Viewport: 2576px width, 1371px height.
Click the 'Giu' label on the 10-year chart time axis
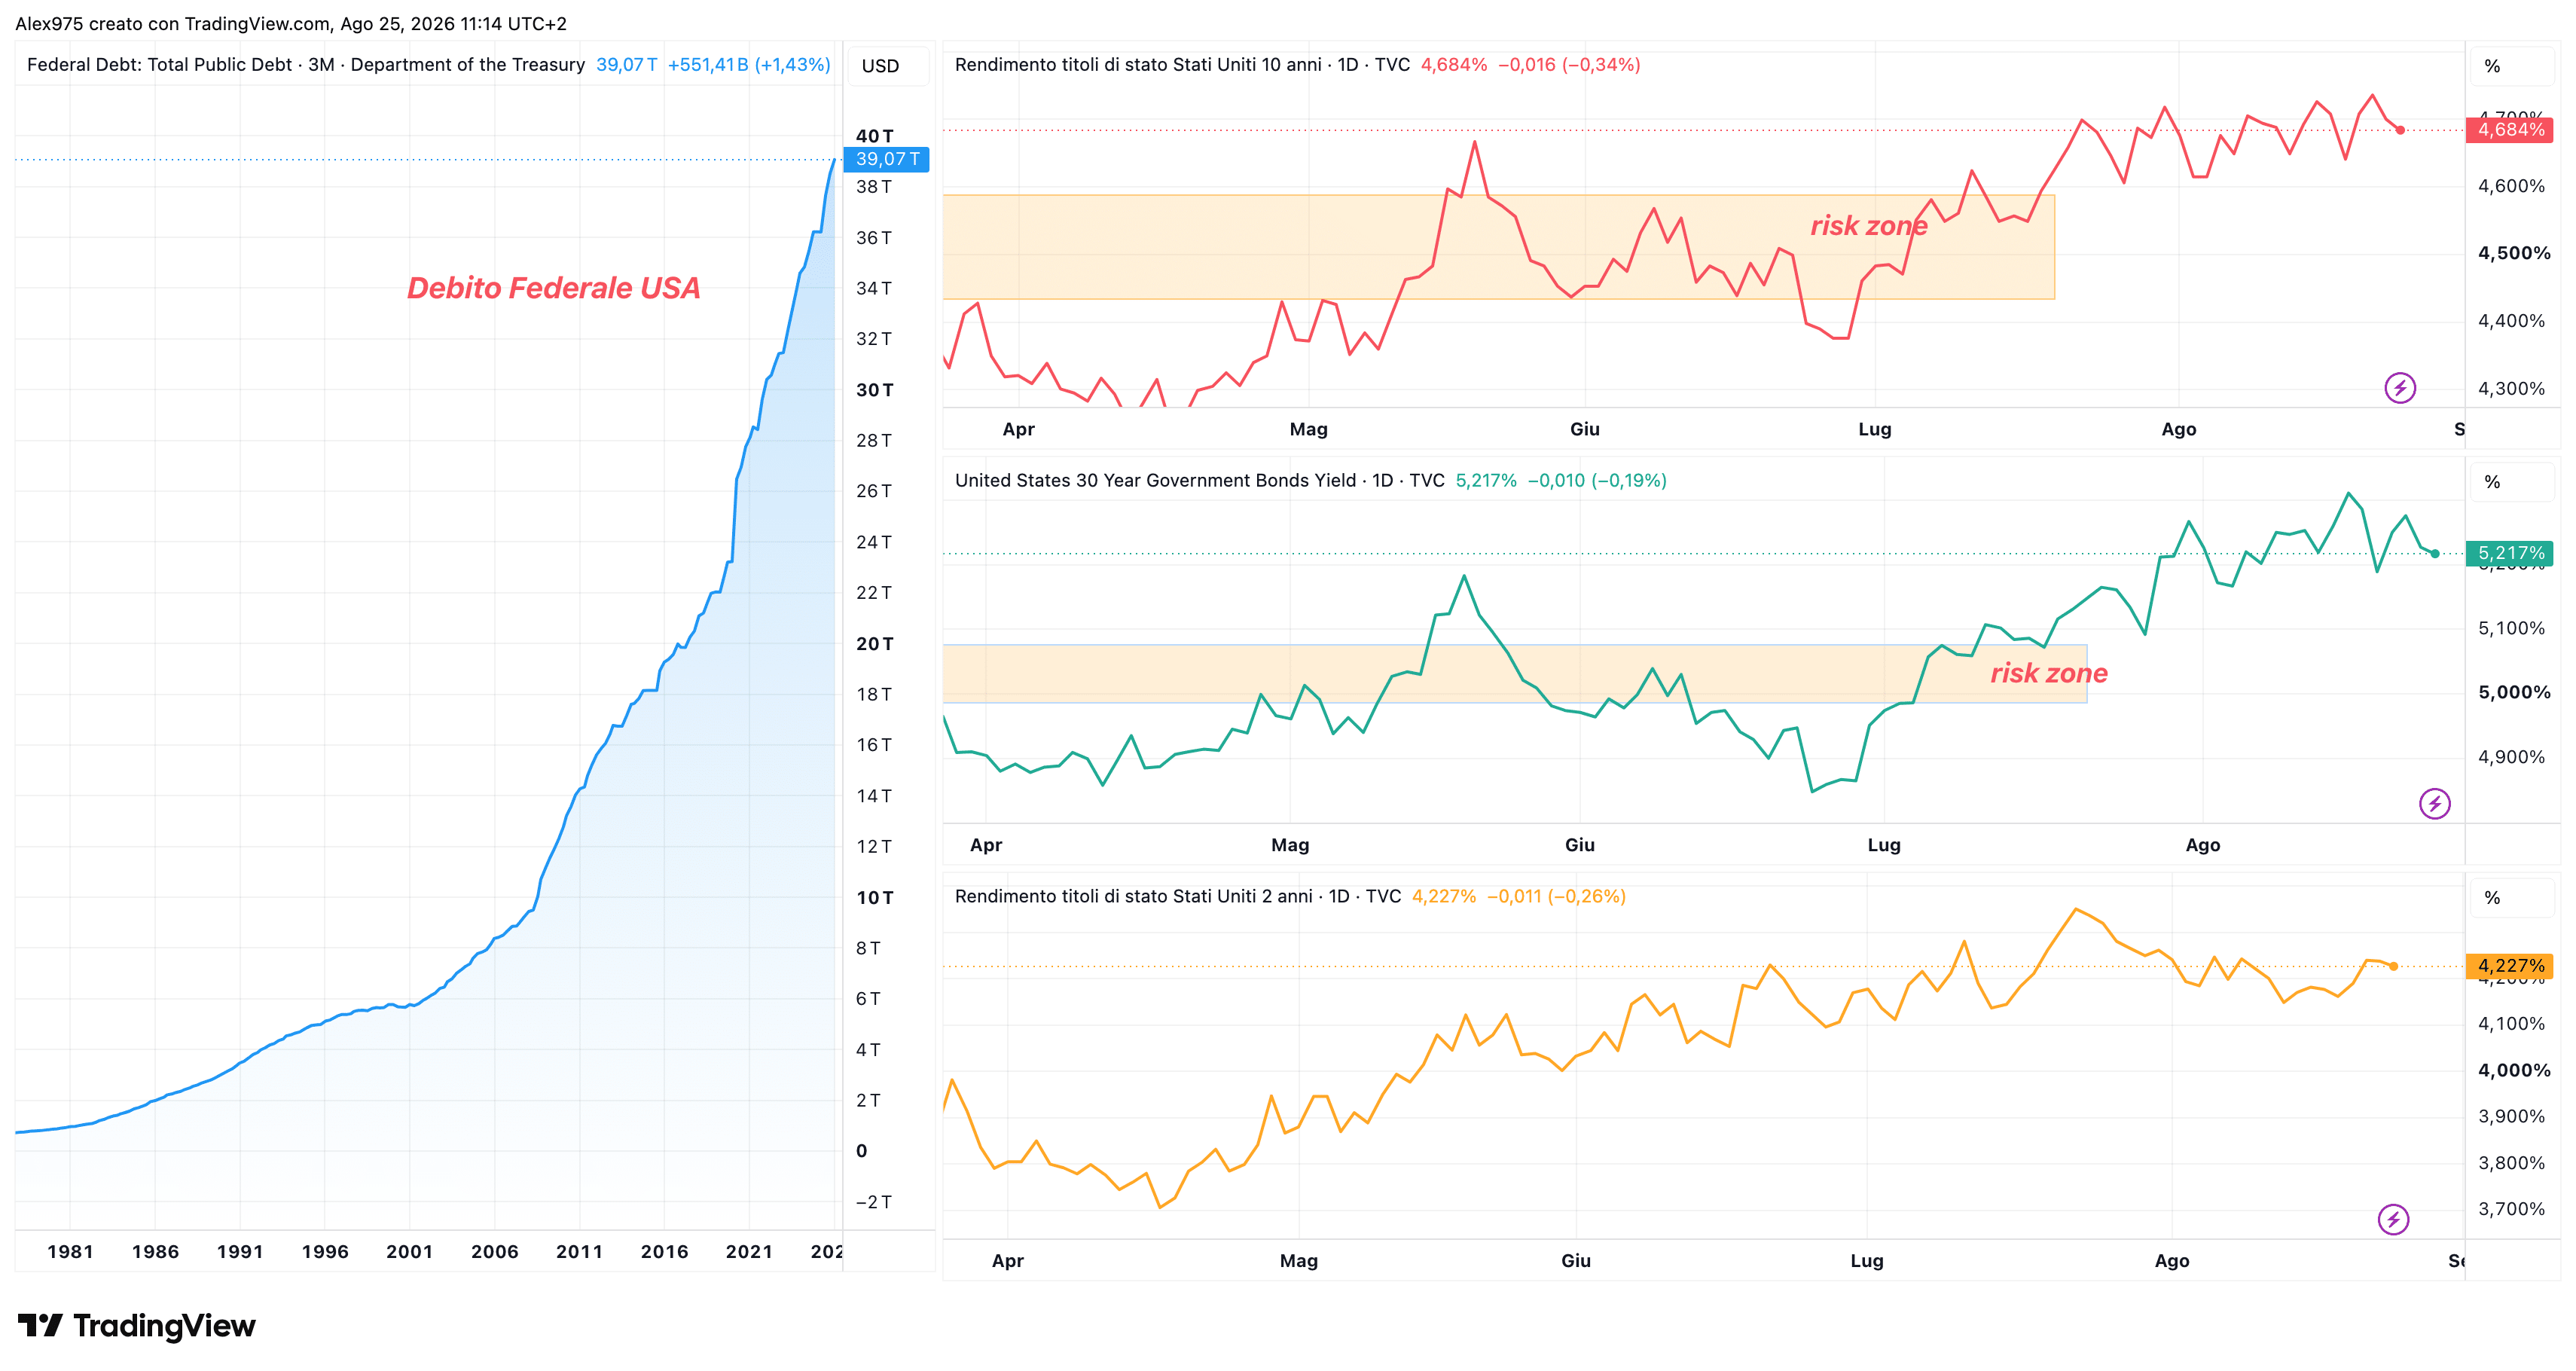click(x=1585, y=429)
